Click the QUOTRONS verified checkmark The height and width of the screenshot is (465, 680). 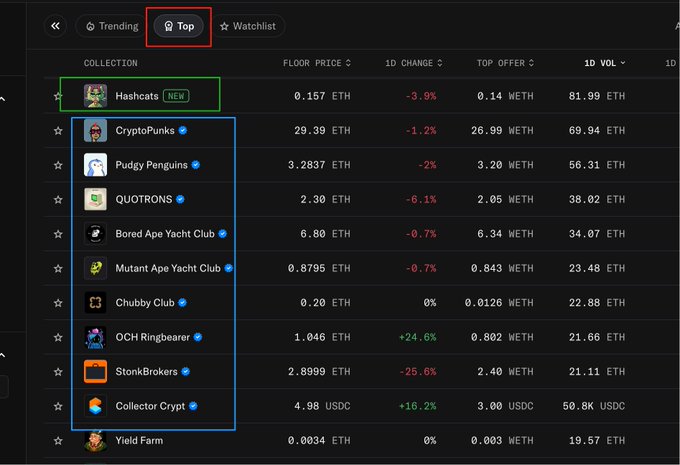180,200
